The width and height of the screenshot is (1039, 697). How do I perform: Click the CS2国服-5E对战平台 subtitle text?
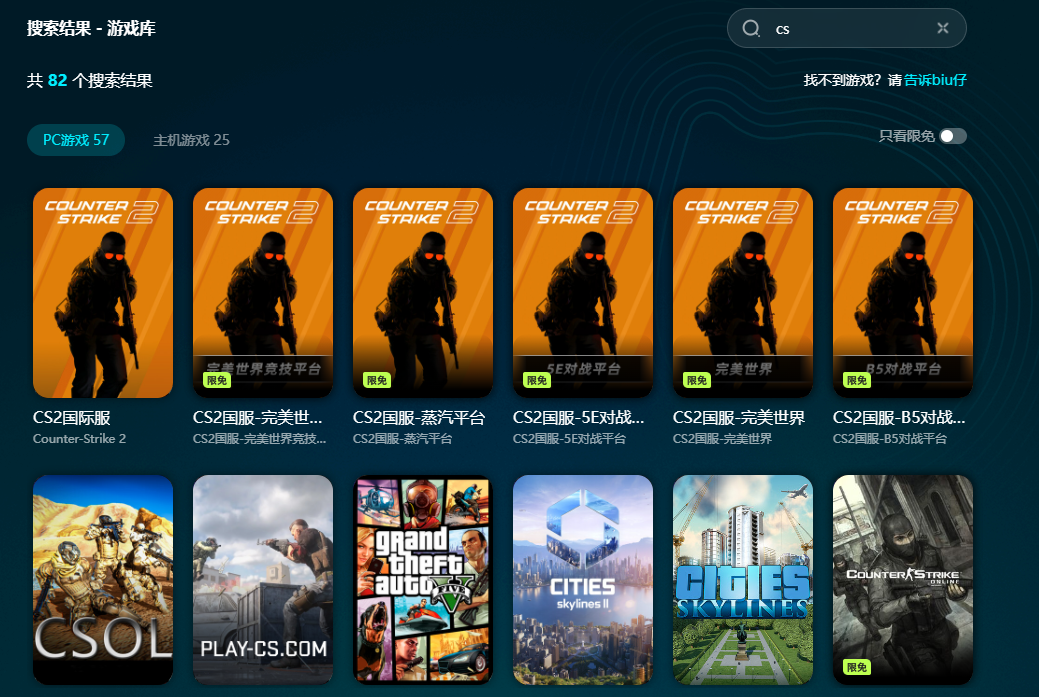[569, 439]
